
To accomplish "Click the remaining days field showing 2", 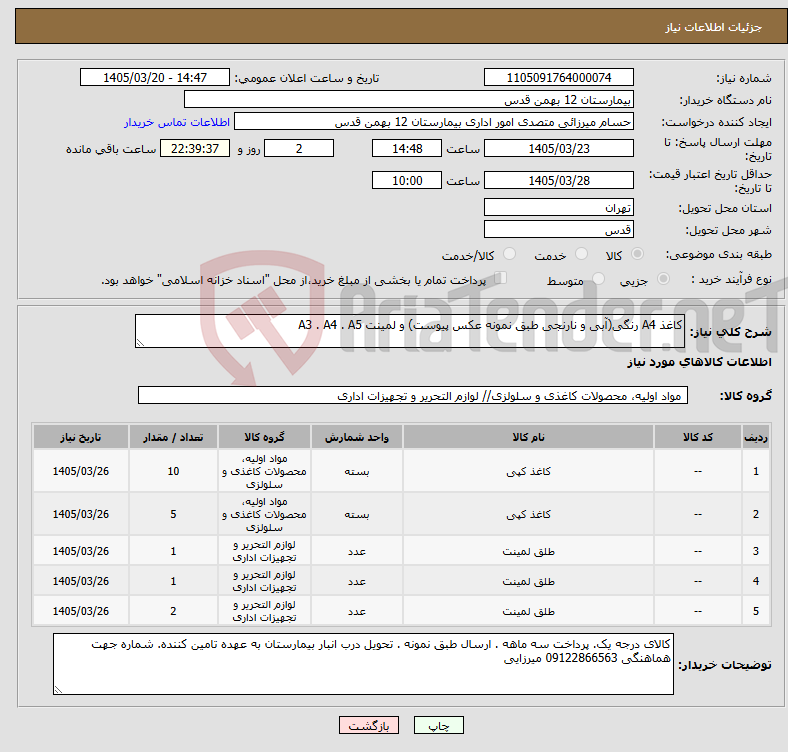I will (299, 148).
